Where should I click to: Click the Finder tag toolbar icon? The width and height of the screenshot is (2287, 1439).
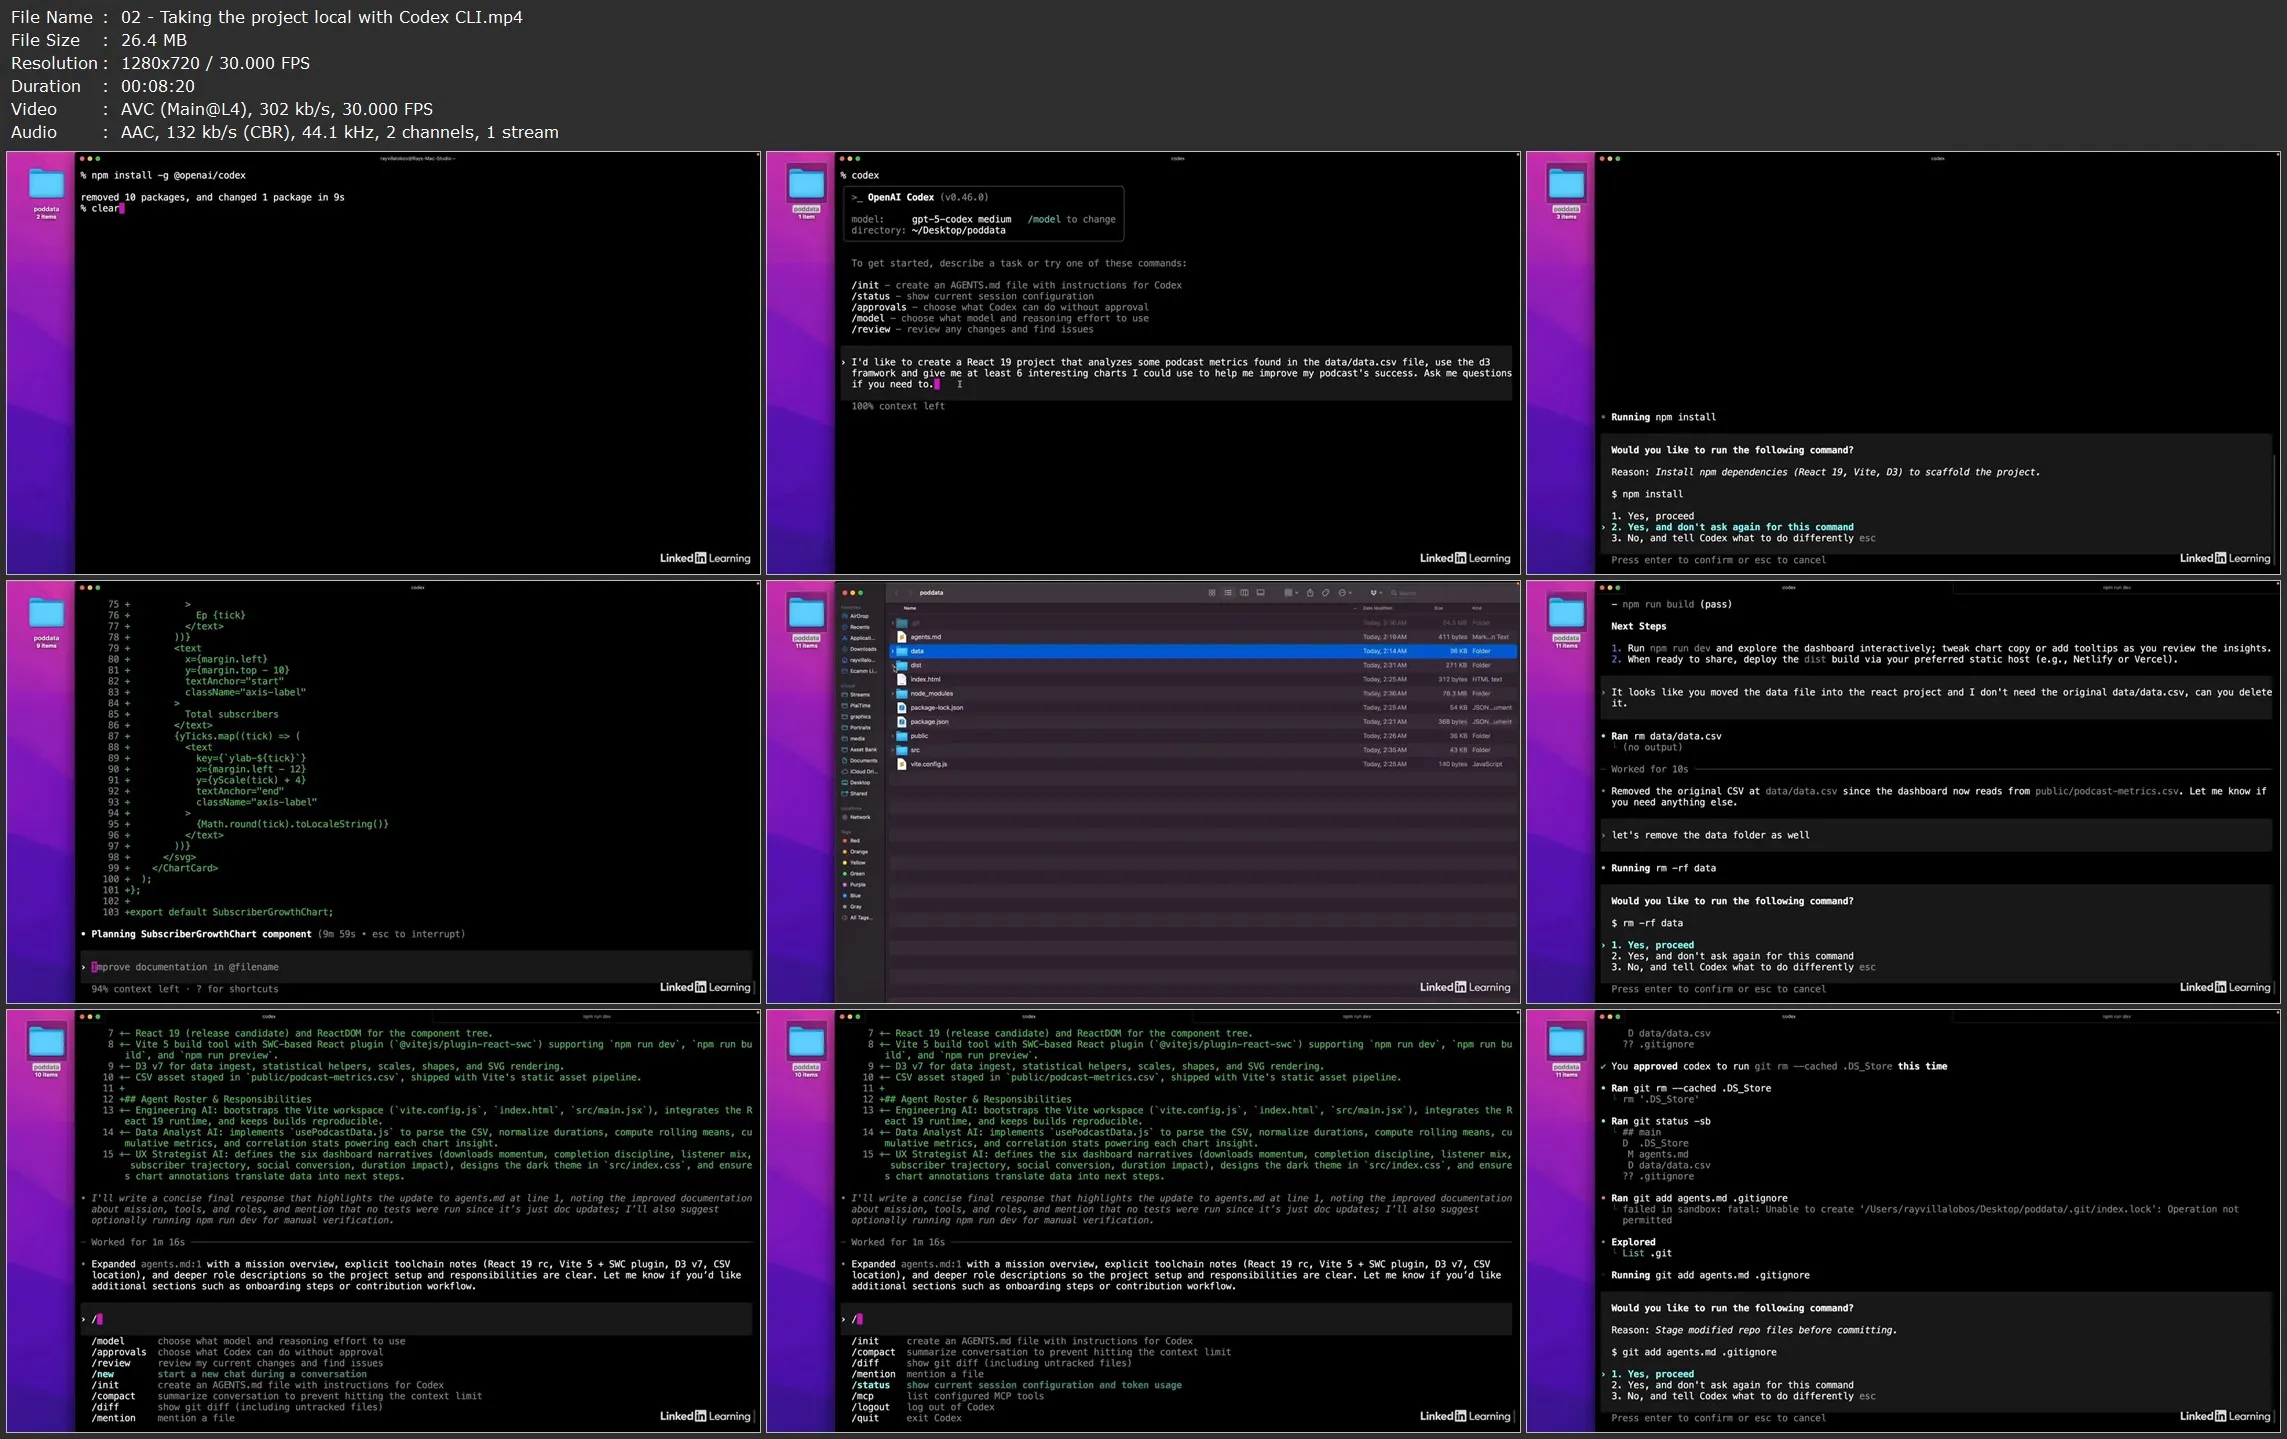1326,593
